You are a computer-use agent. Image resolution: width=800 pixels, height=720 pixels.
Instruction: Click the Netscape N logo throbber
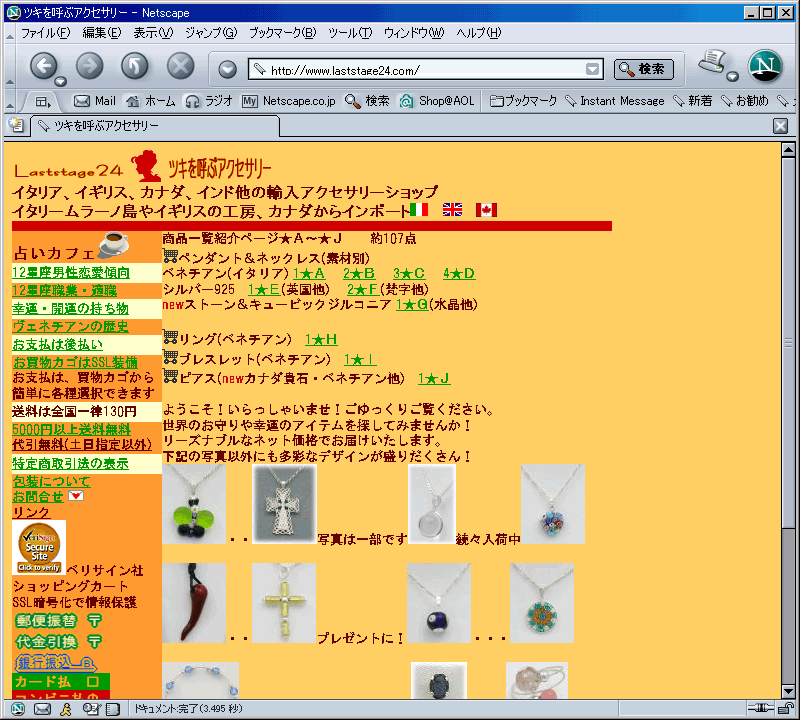765,66
